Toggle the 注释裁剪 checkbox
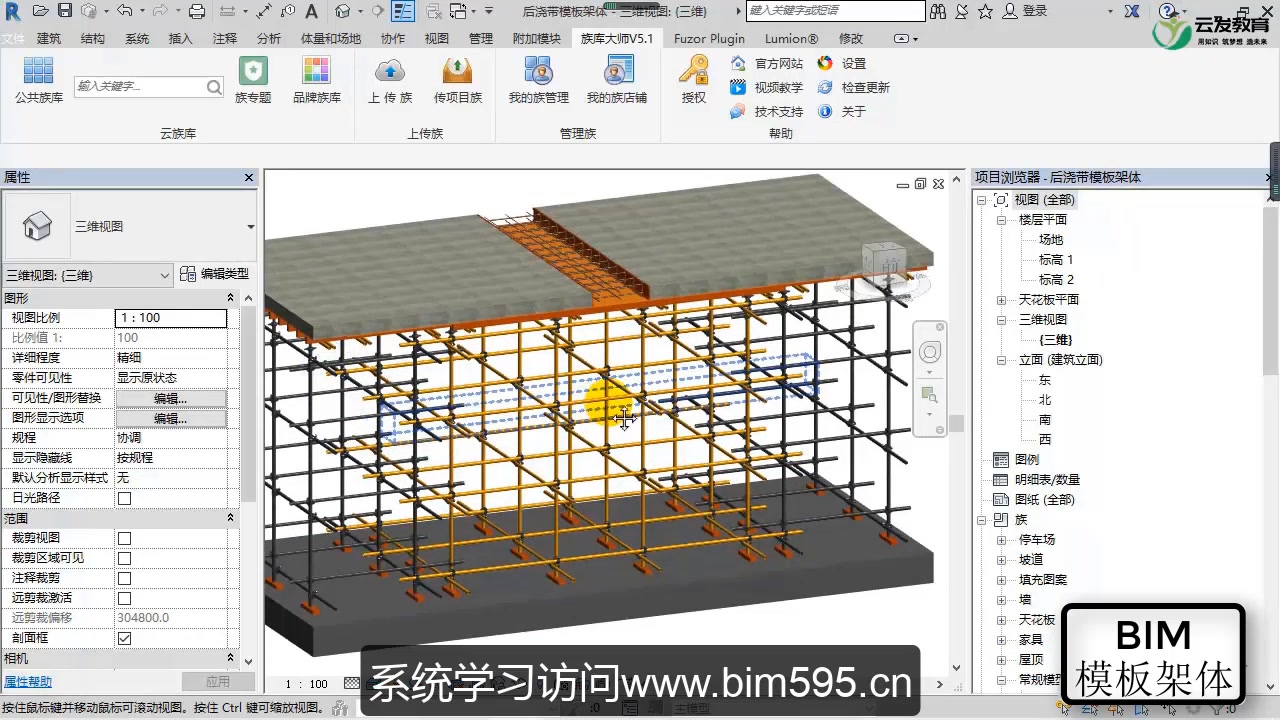The image size is (1280, 720). pyautogui.click(x=124, y=578)
